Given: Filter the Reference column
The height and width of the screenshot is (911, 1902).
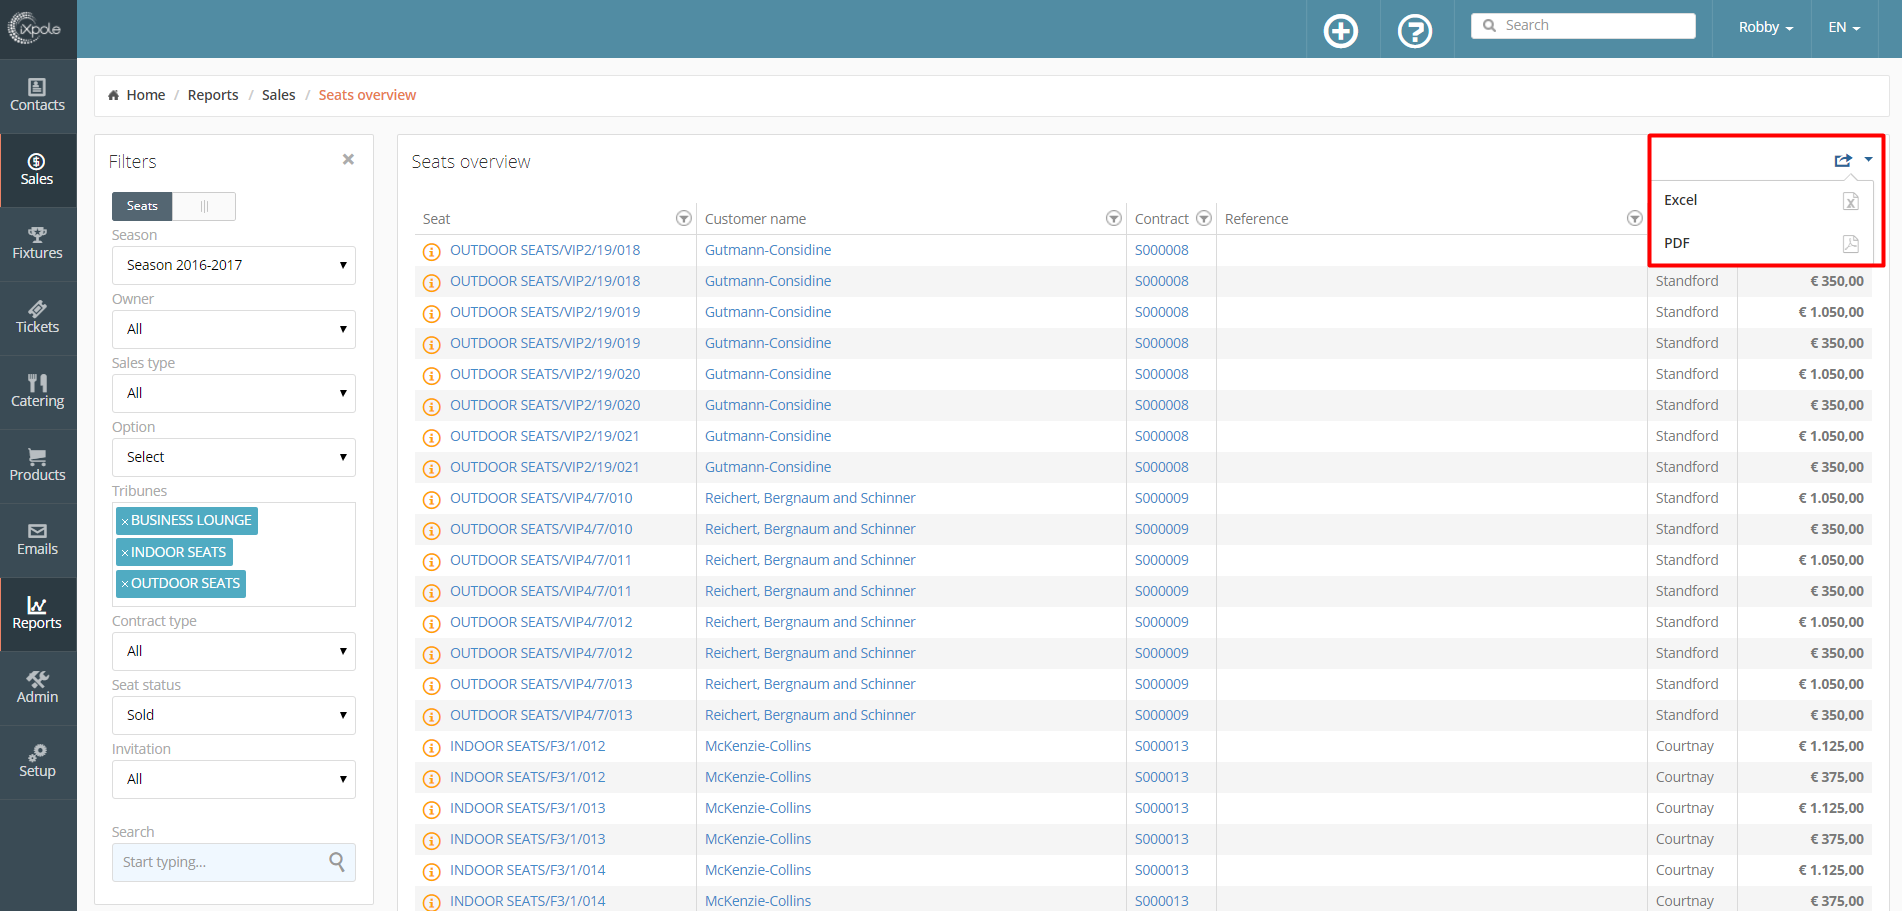Looking at the screenshot, I should [1635, 218].
